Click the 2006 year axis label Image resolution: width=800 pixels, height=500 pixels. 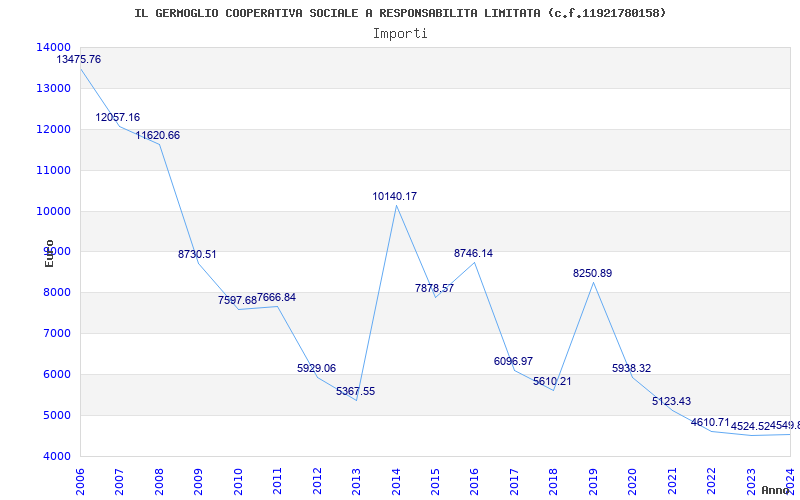(x=80, y=480)
